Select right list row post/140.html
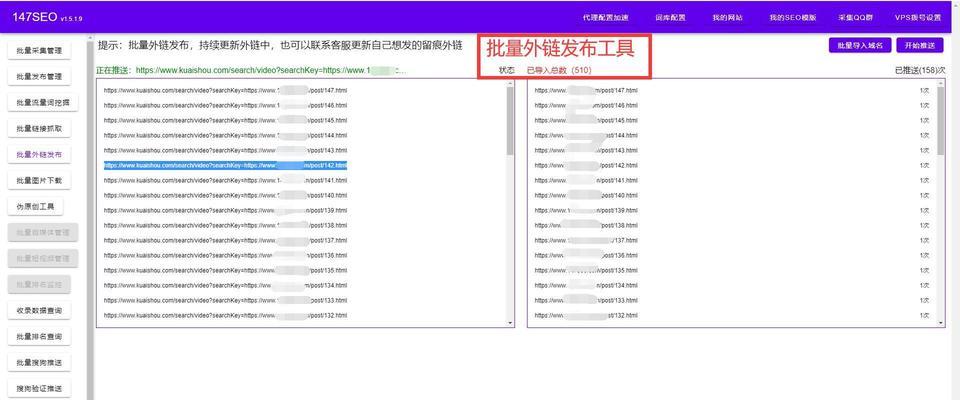 (x=586, y=195)
